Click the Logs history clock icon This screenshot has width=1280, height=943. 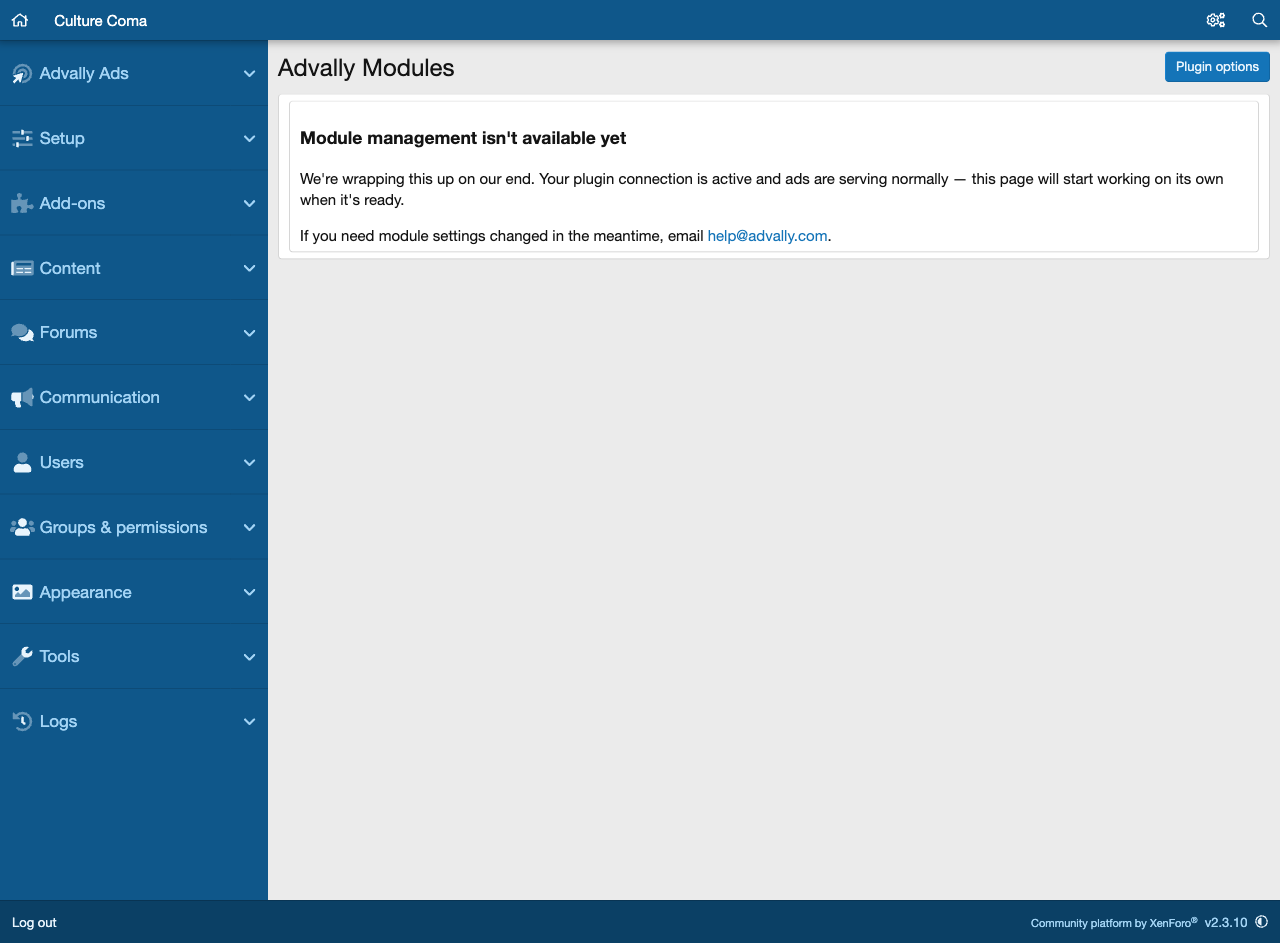coord(22,721)
